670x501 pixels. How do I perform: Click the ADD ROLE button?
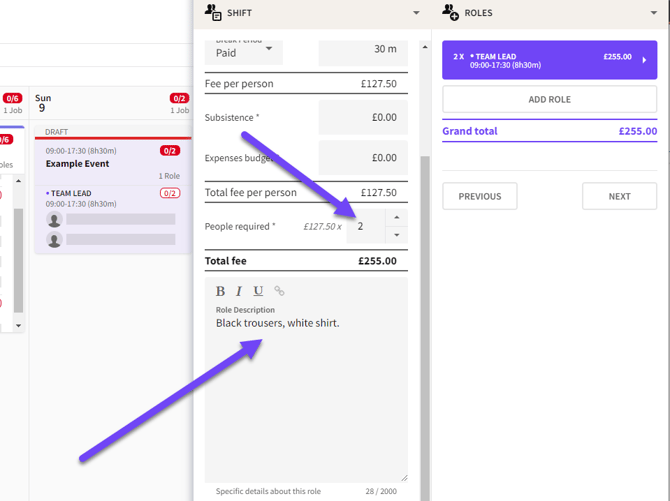pos(550,100)
